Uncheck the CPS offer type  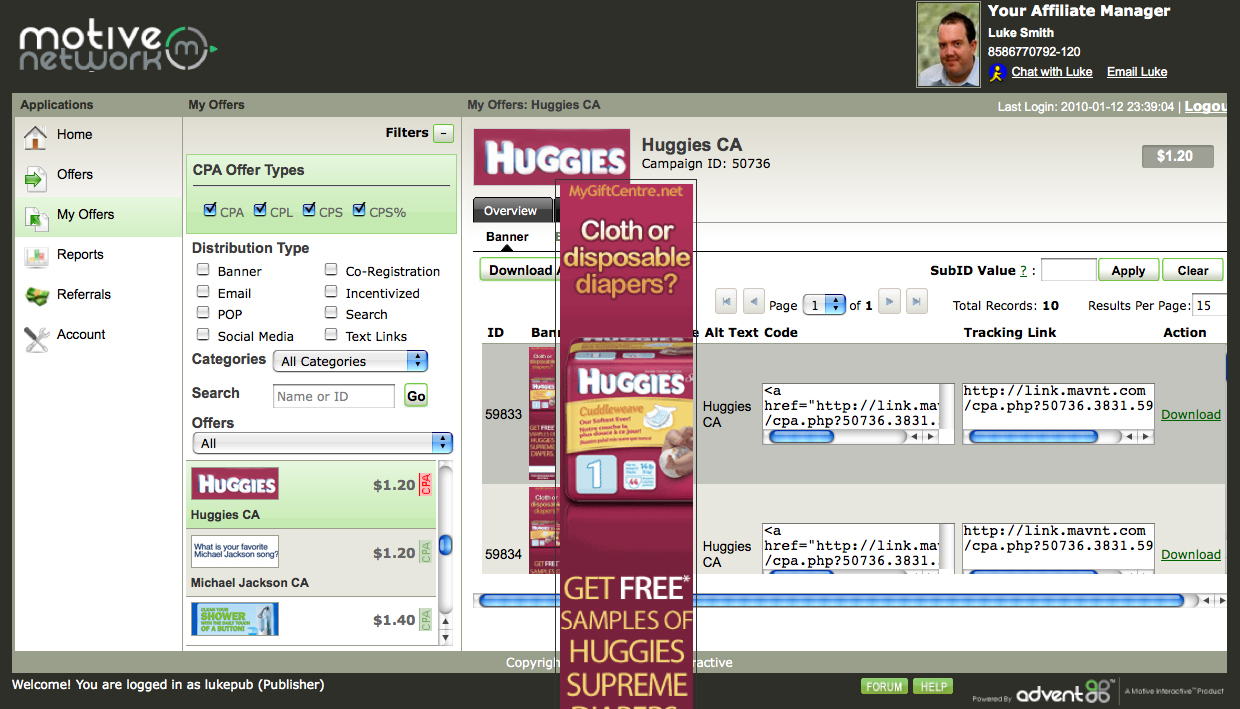pyautogui.click(x=309, y=210)
